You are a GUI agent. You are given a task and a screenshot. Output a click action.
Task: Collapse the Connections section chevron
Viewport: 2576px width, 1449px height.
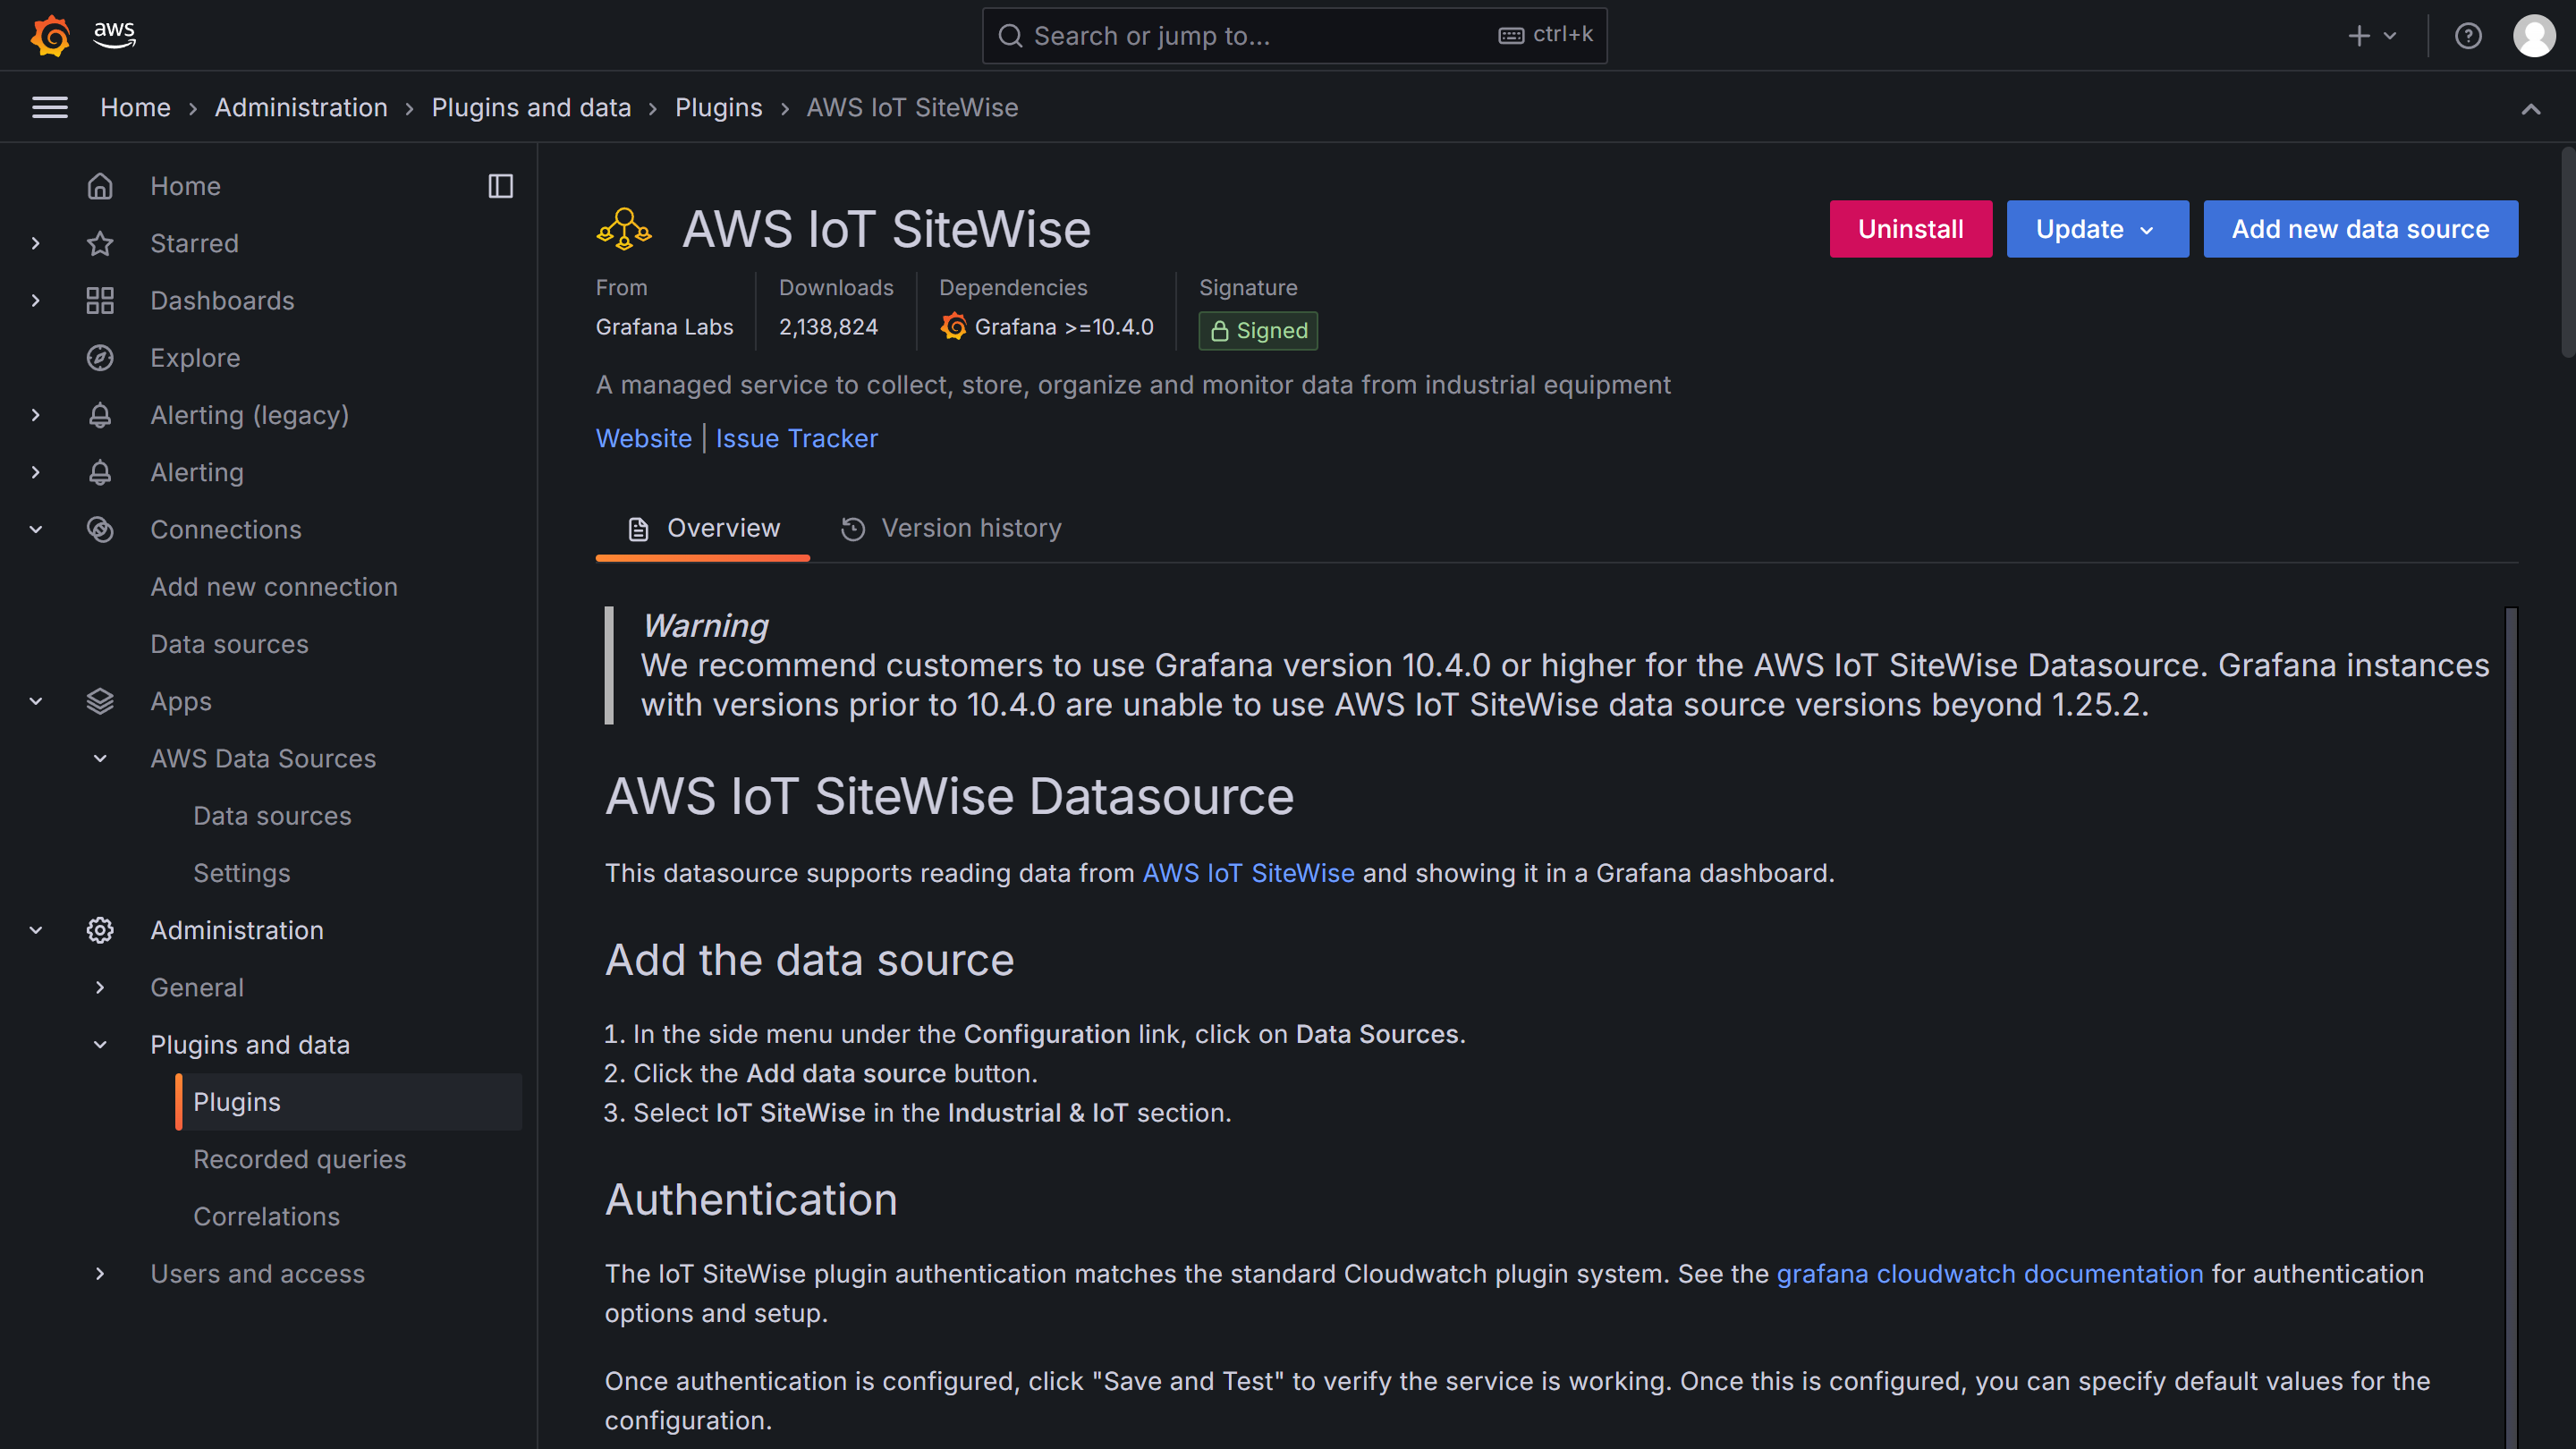point(36,529)
